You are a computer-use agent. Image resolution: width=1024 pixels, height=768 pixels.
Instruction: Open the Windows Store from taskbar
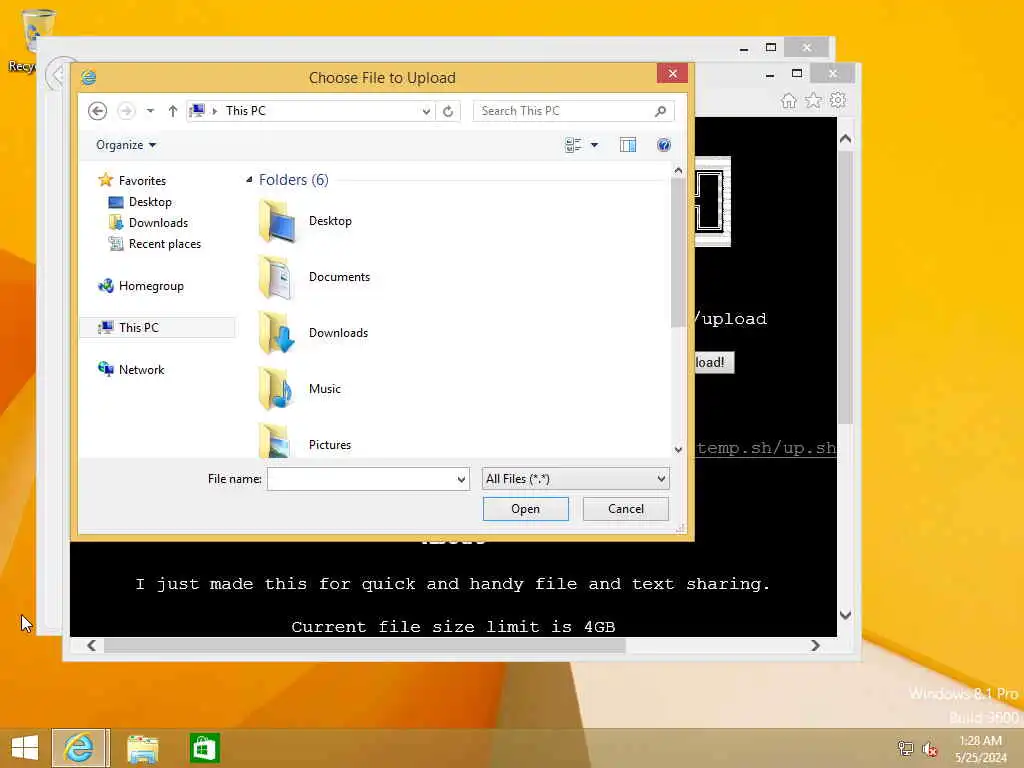point(204,748)
